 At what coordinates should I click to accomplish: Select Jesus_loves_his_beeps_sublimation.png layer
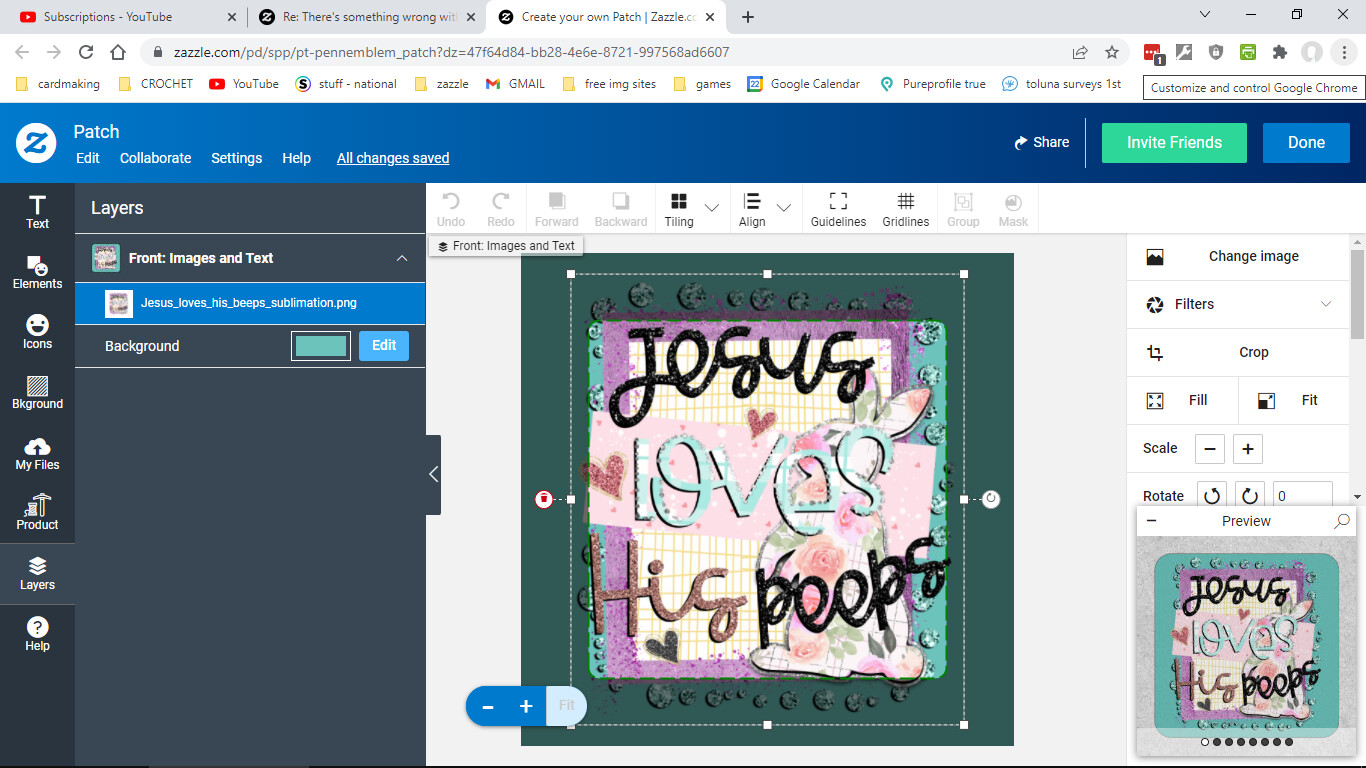coord(250,303)
